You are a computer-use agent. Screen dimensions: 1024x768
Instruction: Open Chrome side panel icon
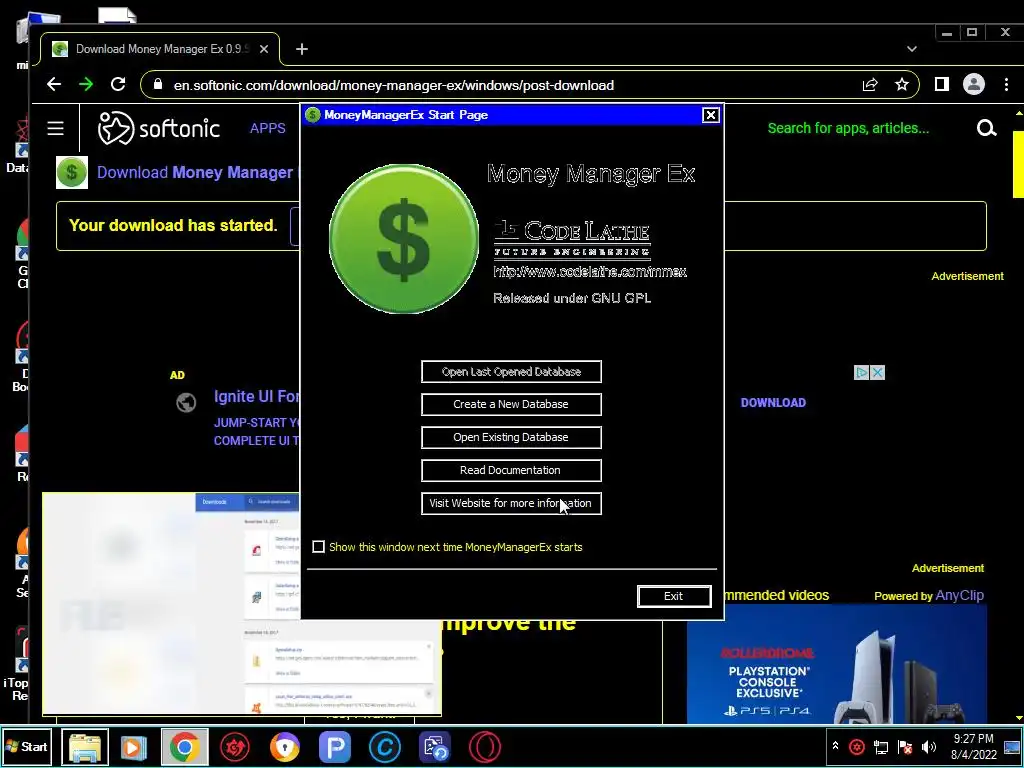[941, 84]
